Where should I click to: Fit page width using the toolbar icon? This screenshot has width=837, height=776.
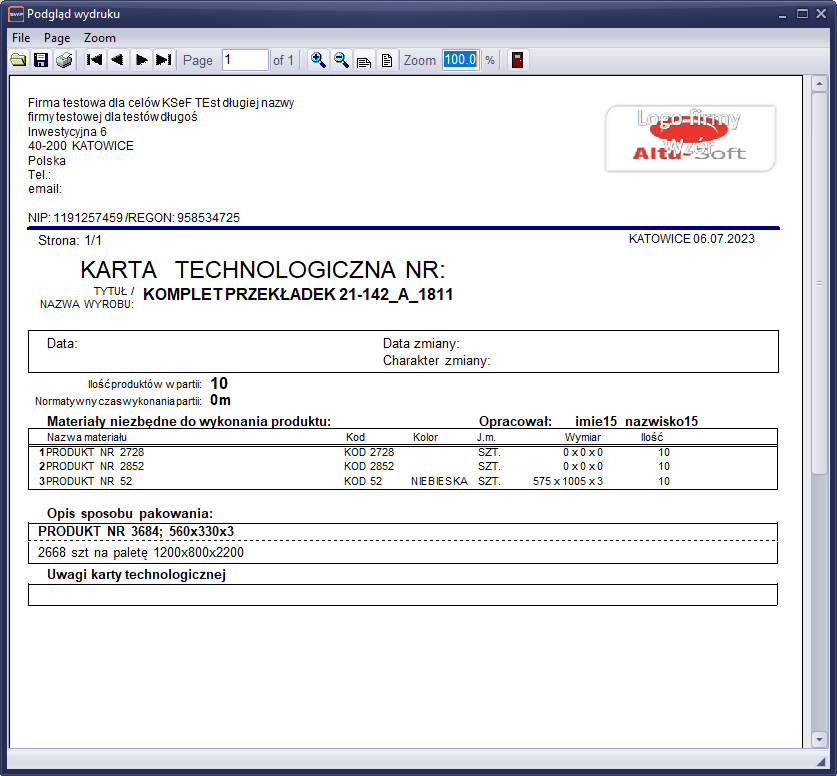pos(364,60)
